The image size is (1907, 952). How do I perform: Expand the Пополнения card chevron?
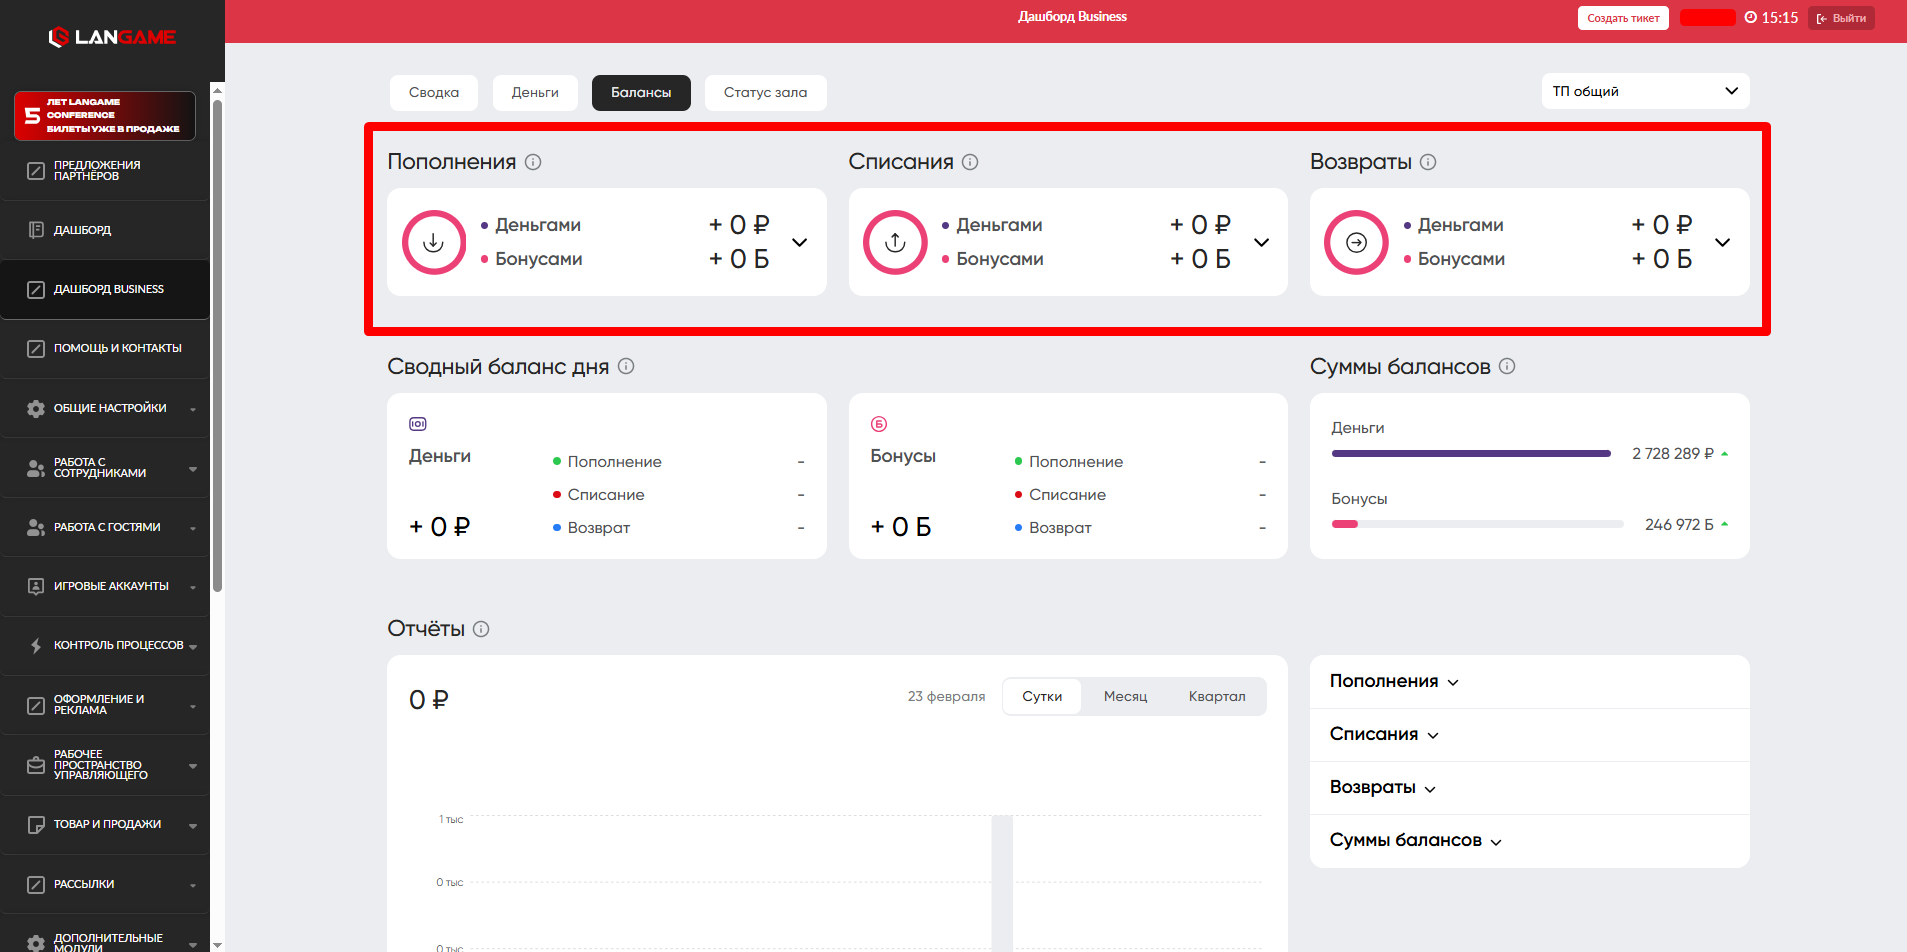click(x=800, y=242)
